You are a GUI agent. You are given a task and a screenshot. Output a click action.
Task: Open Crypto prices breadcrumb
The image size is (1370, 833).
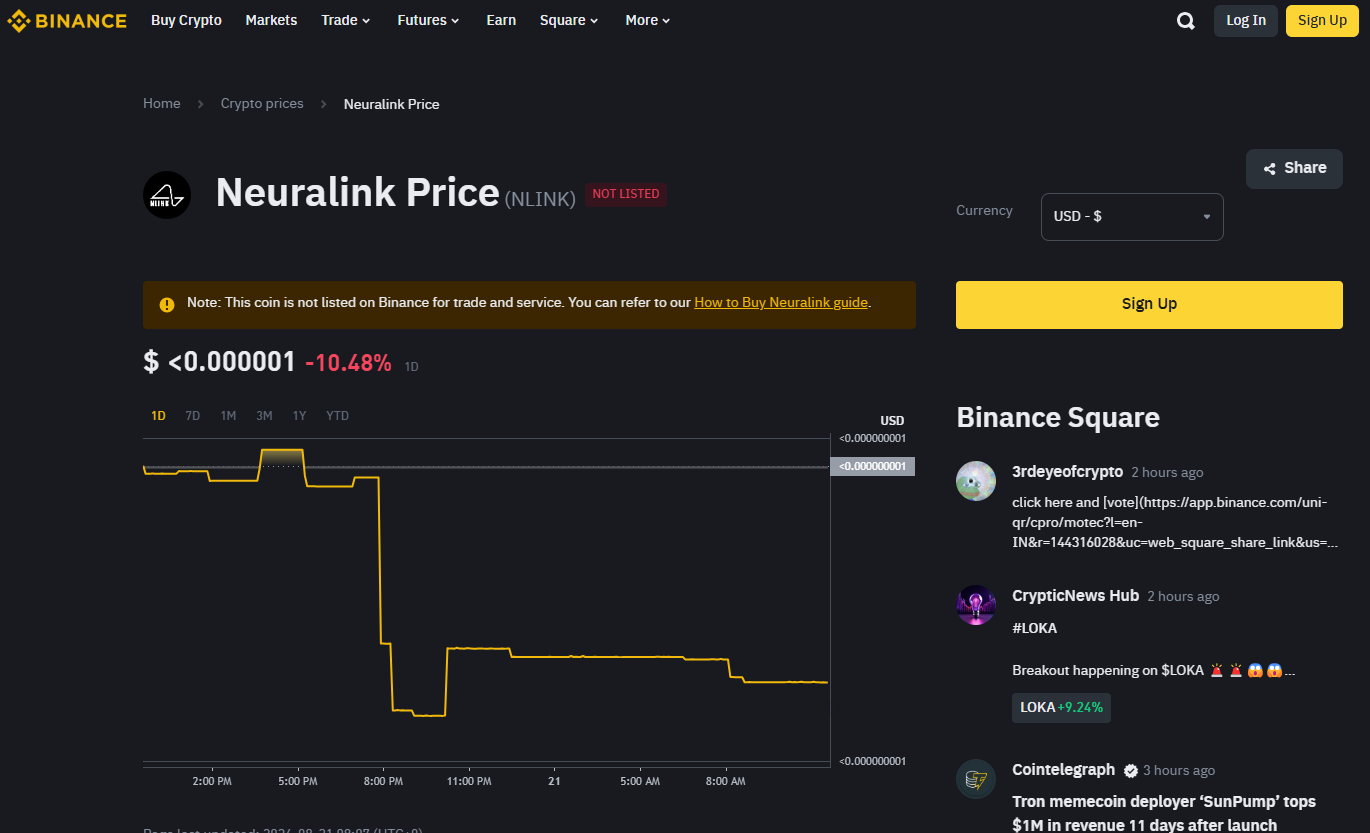pos(262,104)
